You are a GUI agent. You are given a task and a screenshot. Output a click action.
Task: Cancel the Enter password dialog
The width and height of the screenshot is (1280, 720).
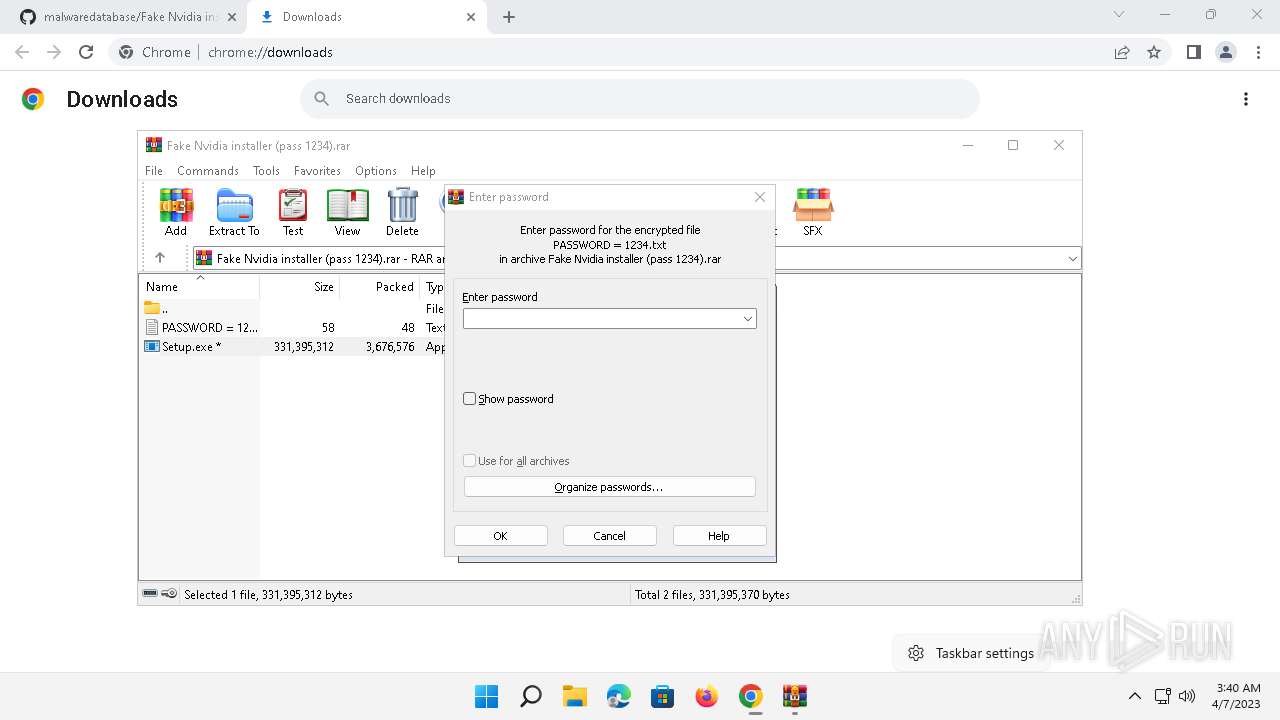point(609,536)
